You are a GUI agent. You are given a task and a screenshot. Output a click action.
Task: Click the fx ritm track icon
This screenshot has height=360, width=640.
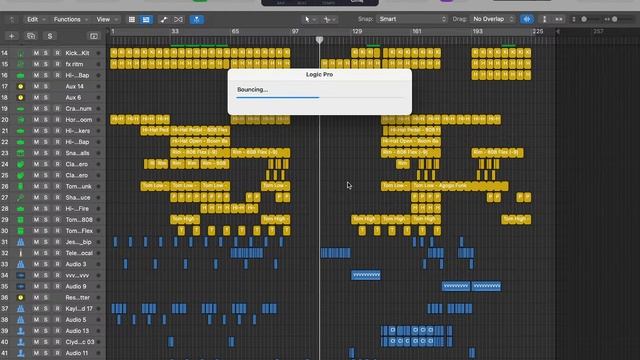[20, 64]
